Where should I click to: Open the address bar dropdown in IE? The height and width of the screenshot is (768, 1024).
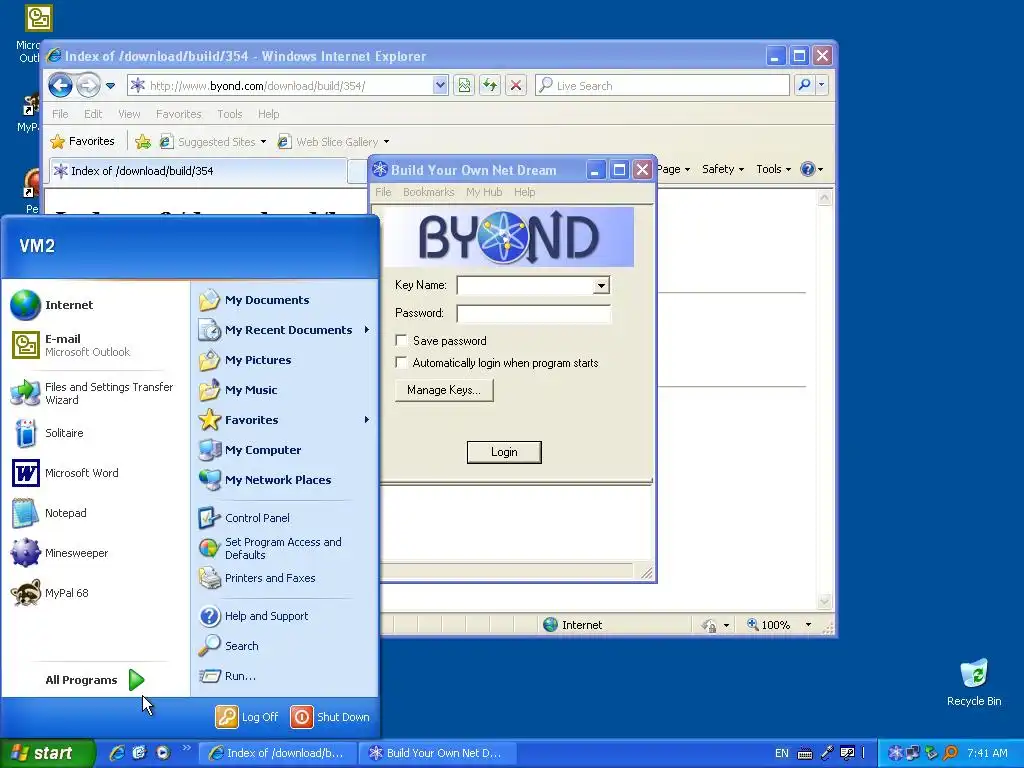[x=440, y=85]
